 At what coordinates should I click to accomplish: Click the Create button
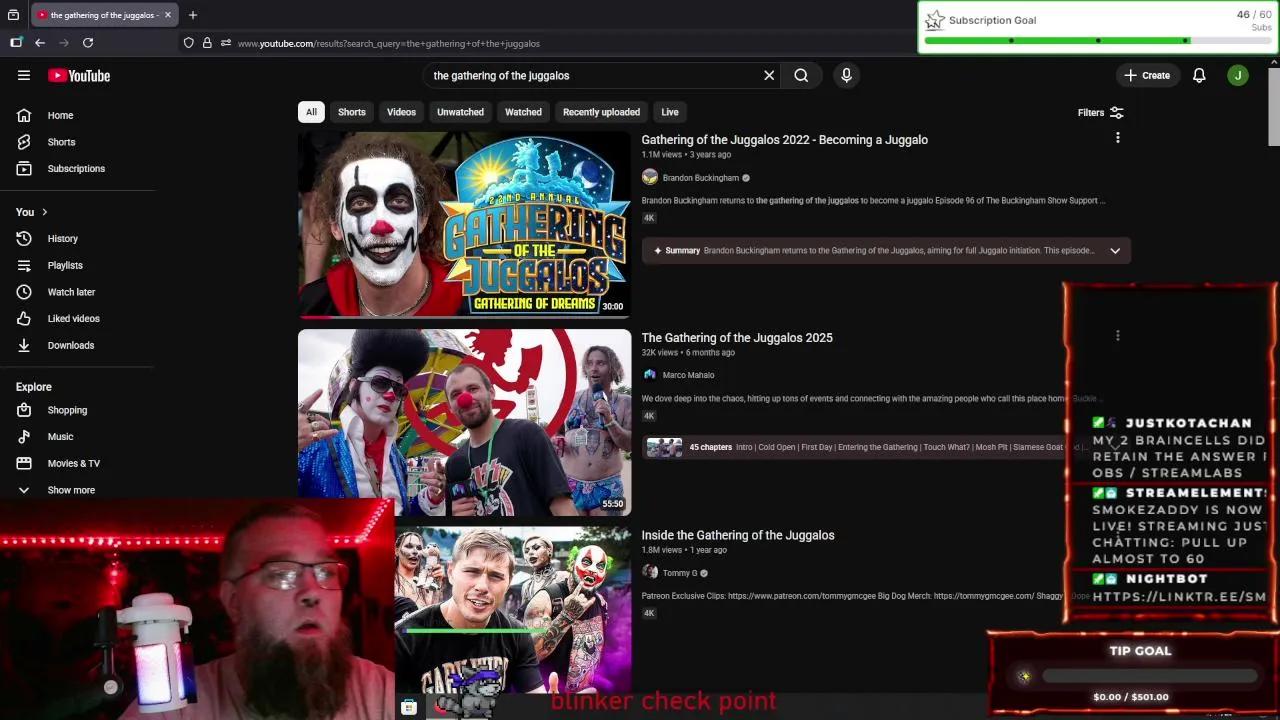click(1147, 75)
